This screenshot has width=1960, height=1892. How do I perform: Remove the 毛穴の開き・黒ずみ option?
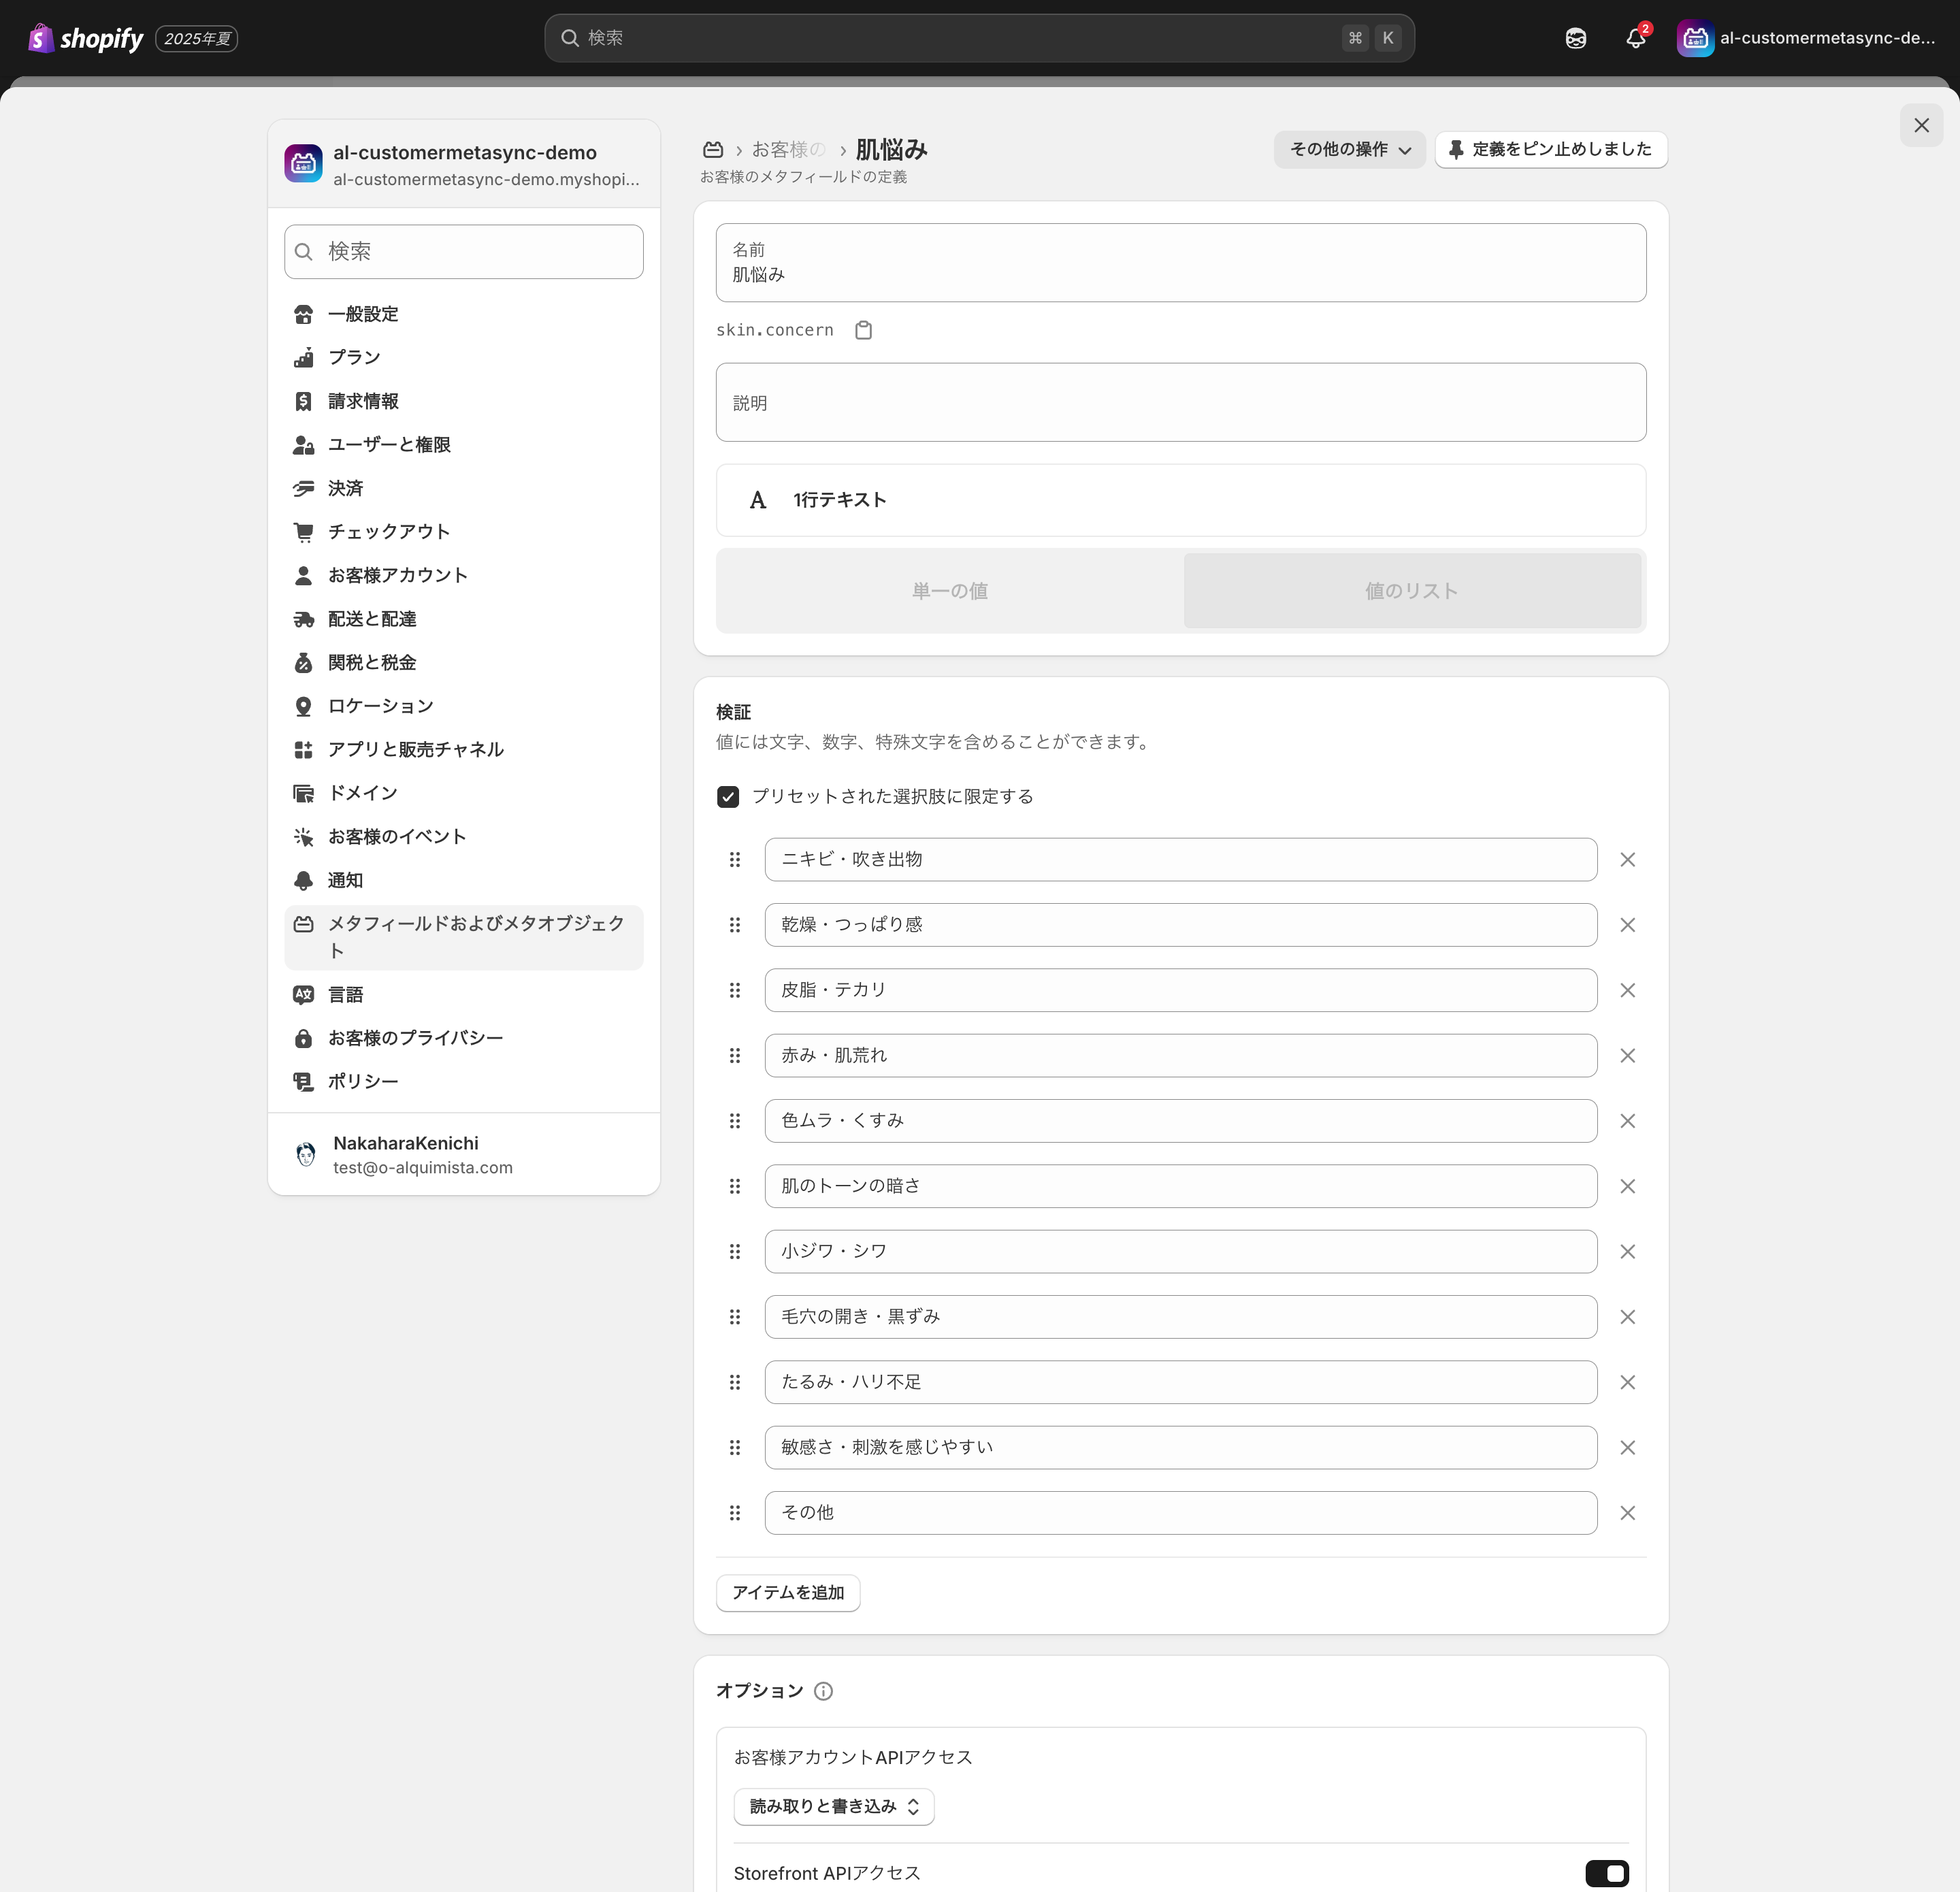tap(1627, 1317)
